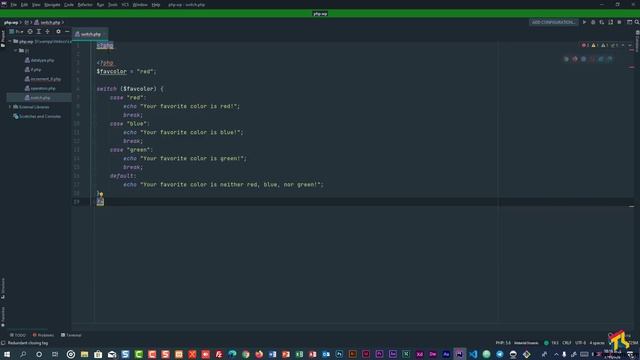Screen dimensions: 640x360
Task: Open file in Opera browser icon
Action: [592, 59]
